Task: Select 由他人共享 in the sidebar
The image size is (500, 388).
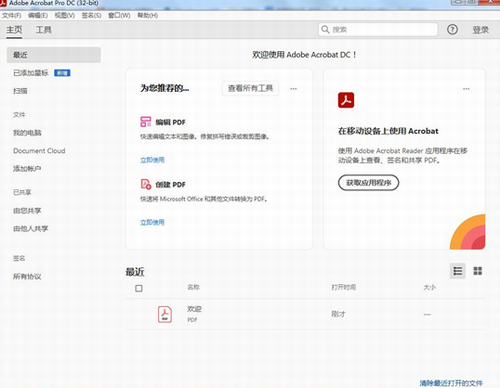Action: (31, 229)
